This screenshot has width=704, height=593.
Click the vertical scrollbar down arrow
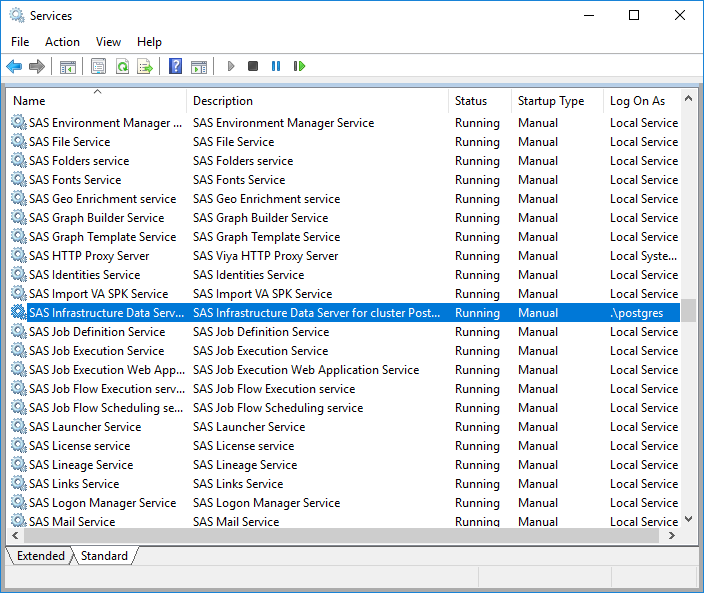tap(688, 520)
